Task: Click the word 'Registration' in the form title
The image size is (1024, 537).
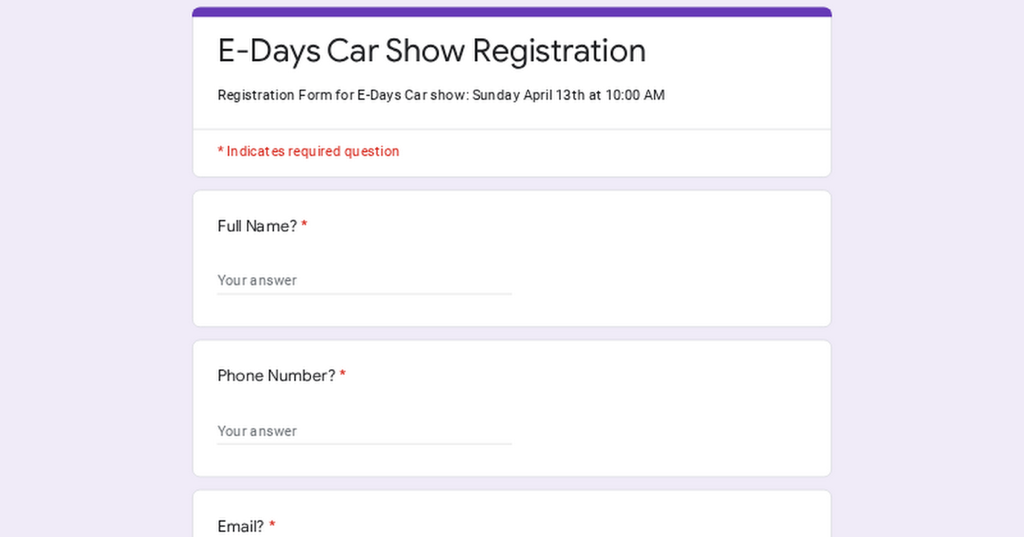Action: pos(559,51)
